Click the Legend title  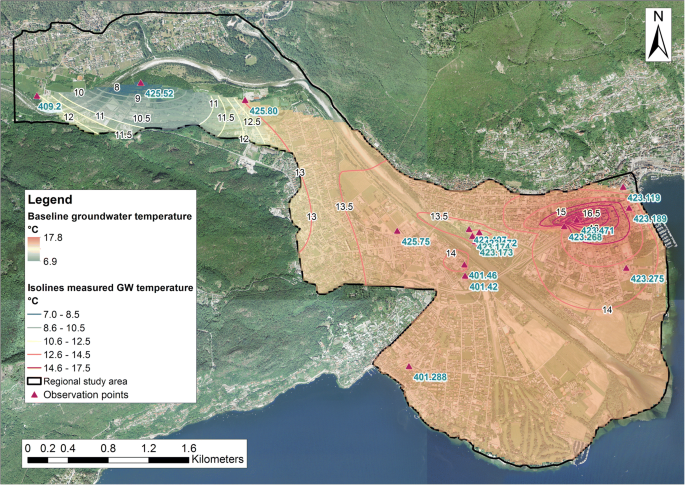pos(50,200)
